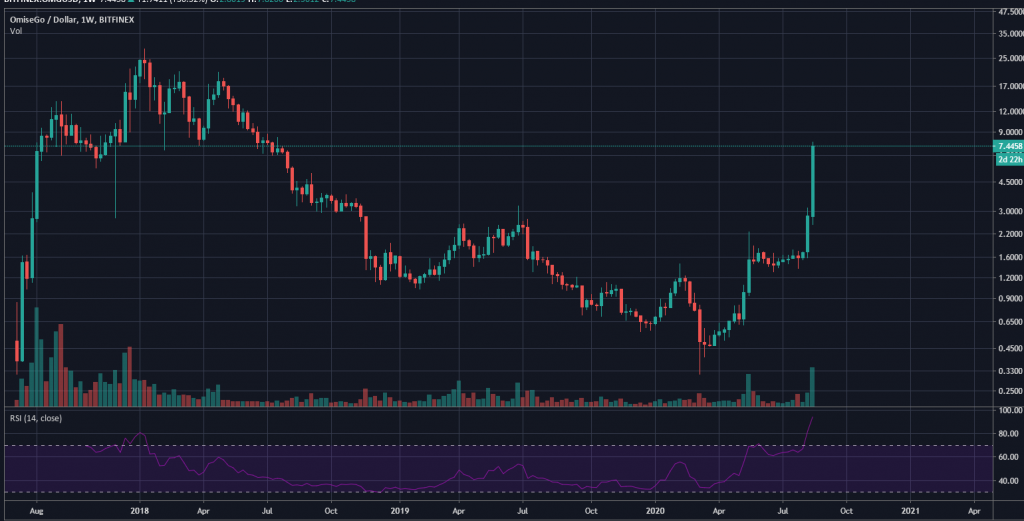Click the 7.4458 current price tag
1024x521 pixels.
1008,146
